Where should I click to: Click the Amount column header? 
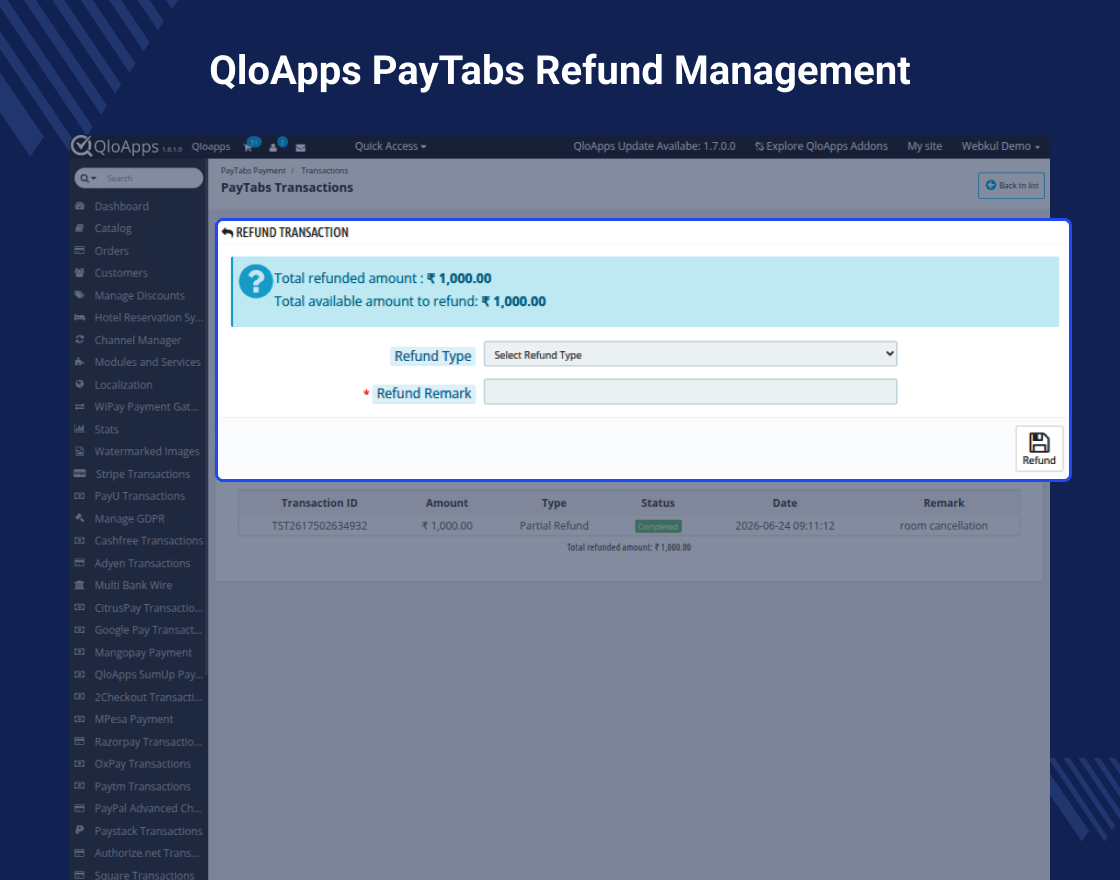click(446, 503)
